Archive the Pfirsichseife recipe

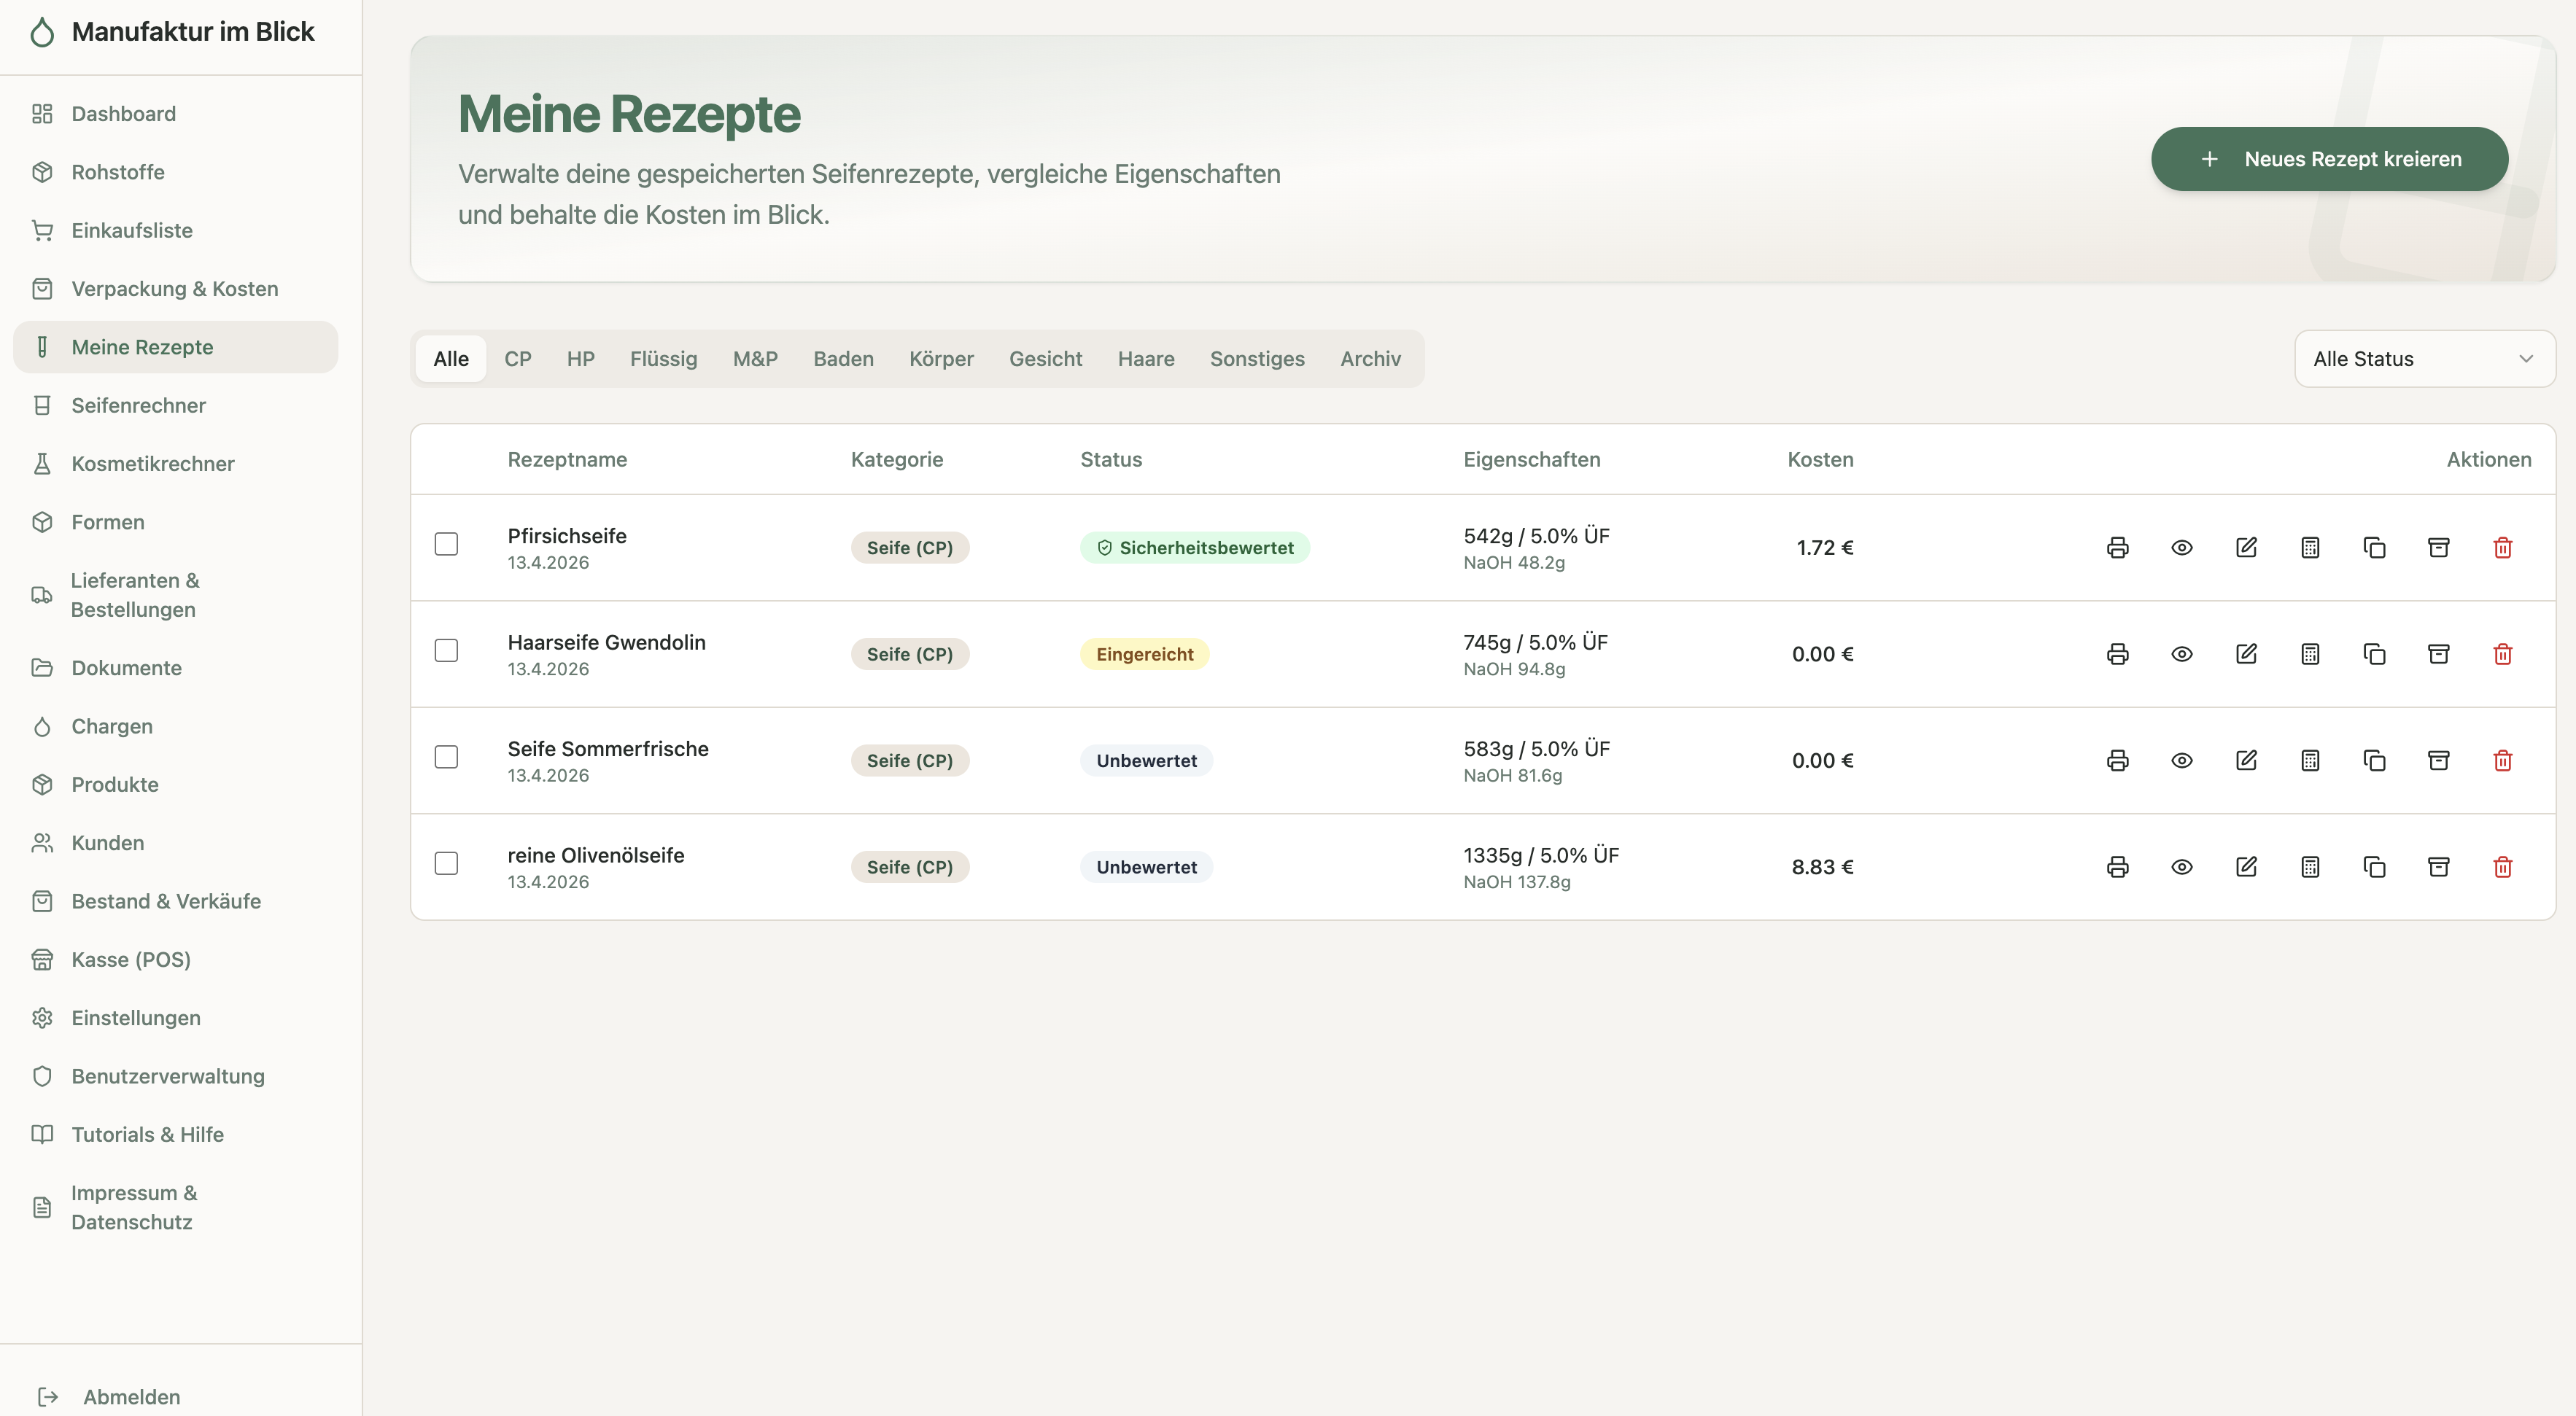tap(2439, 547)
